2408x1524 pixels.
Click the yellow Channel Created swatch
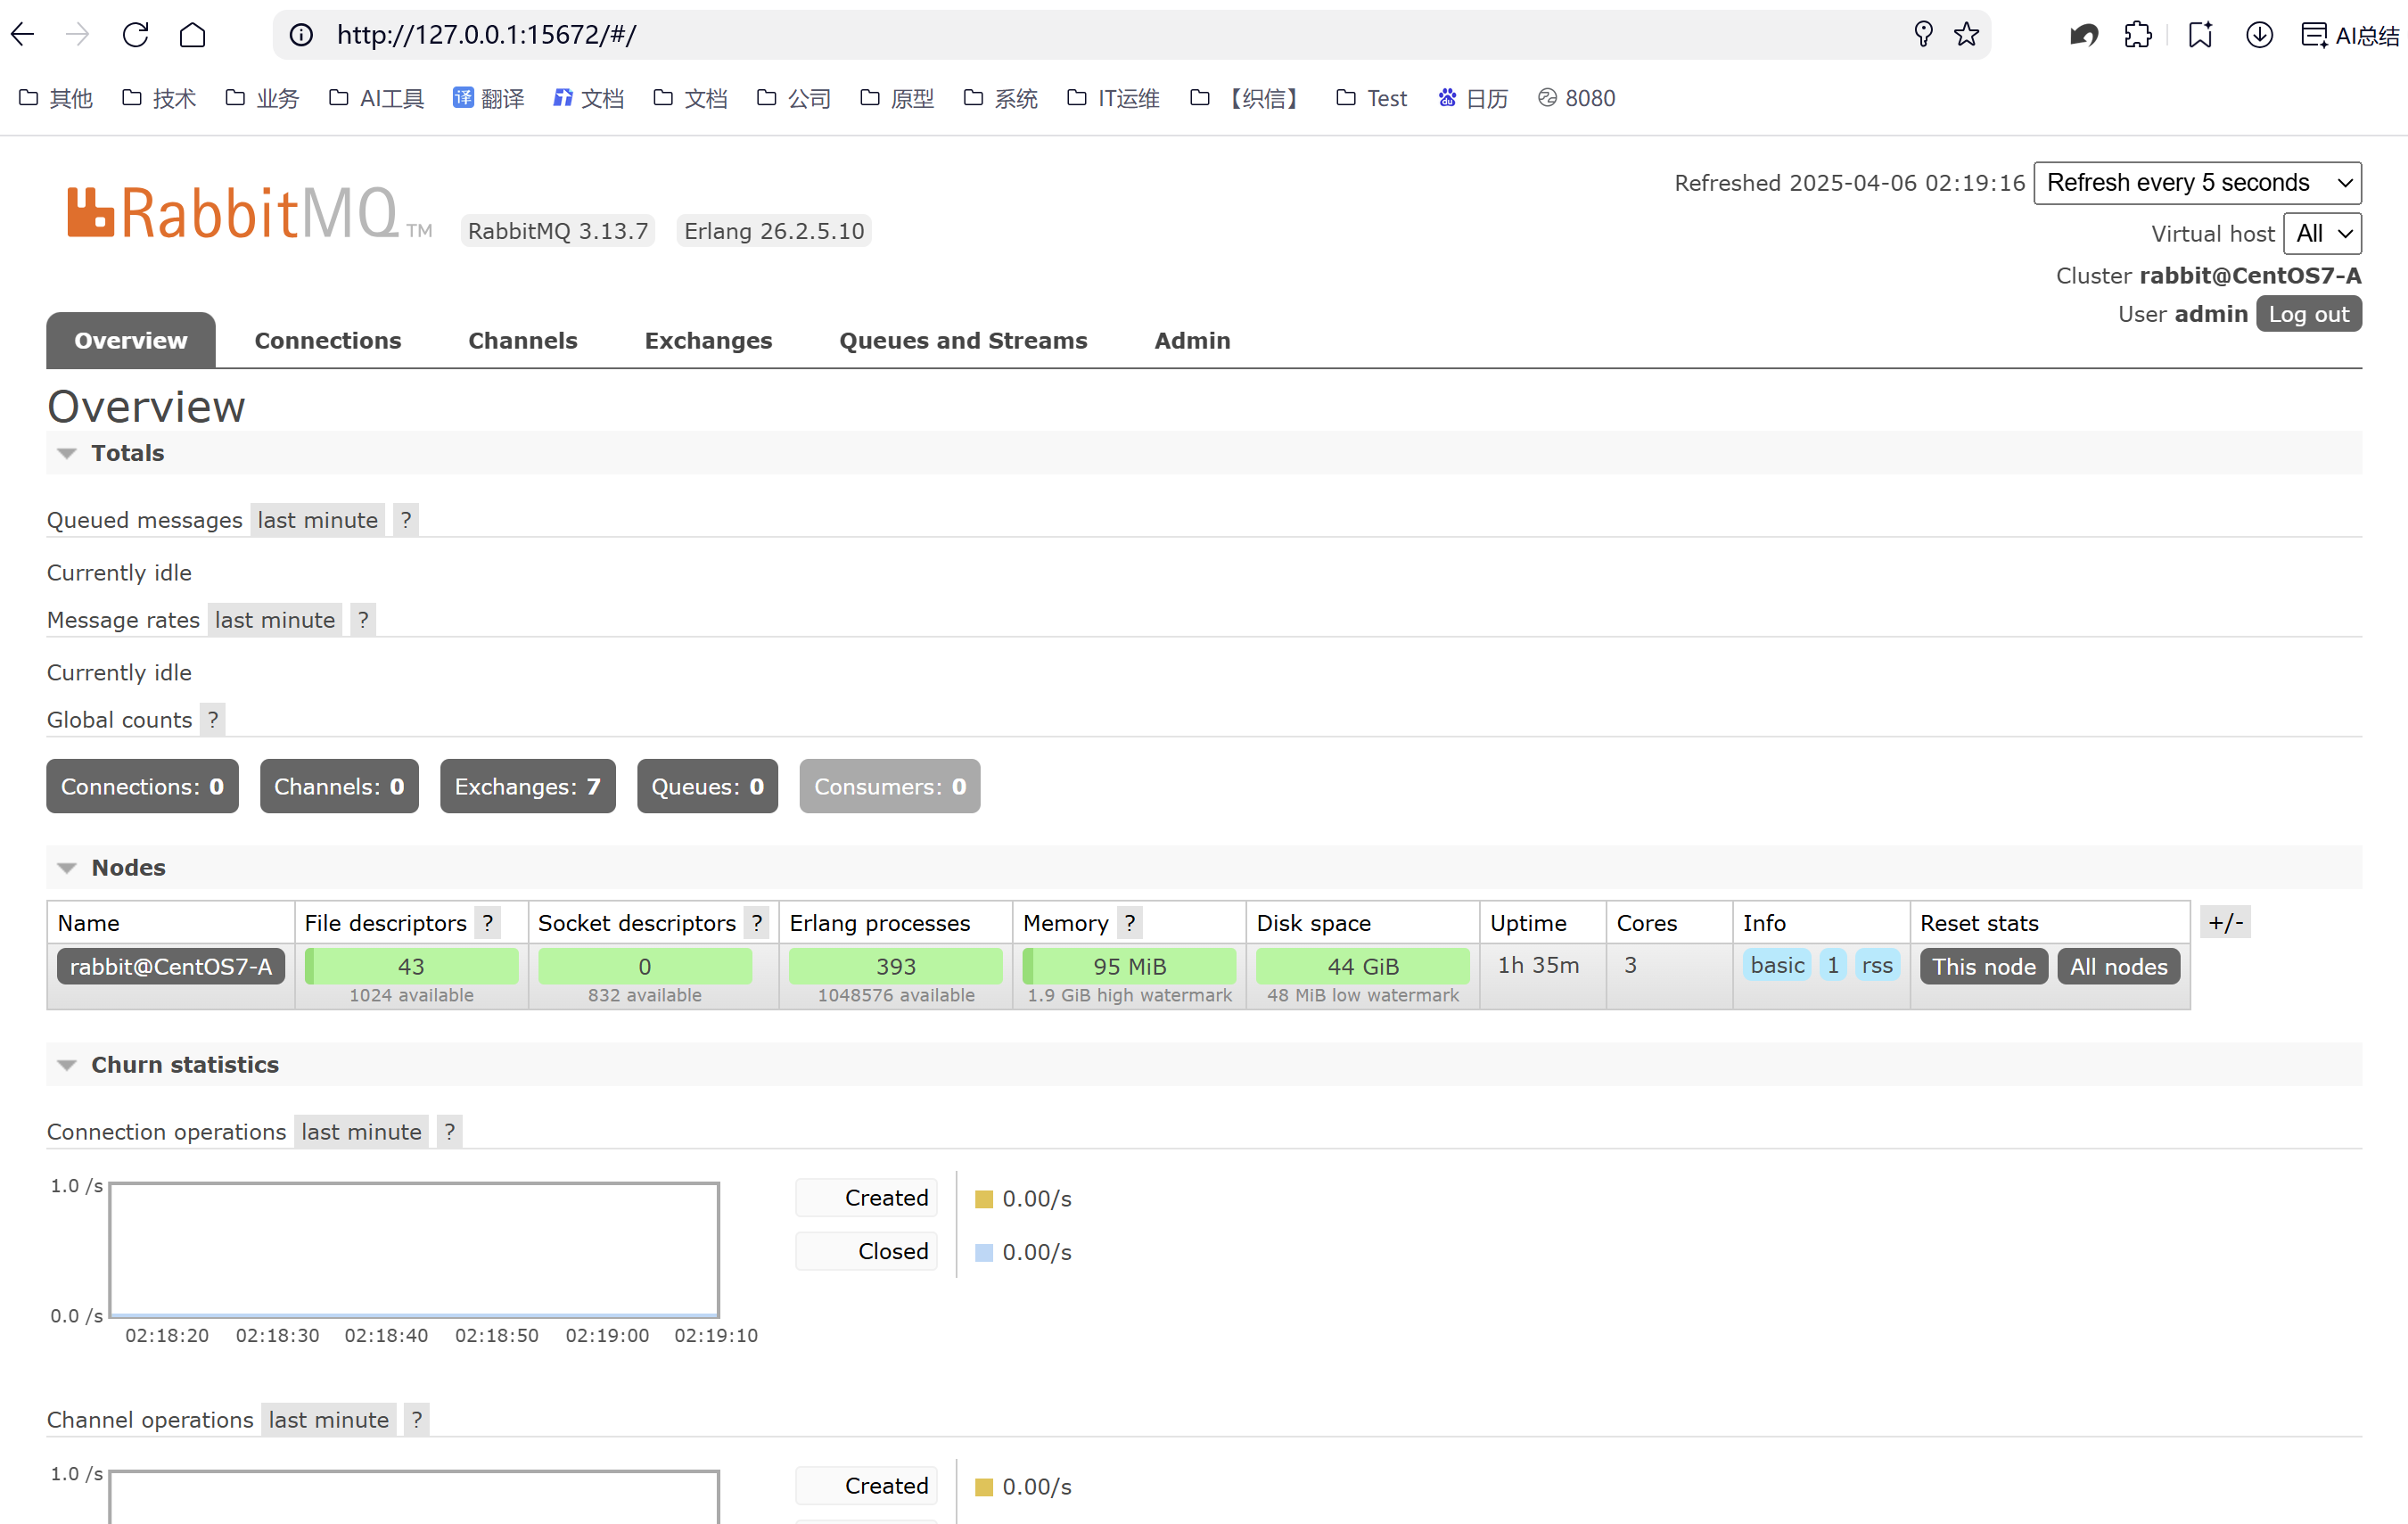[984, 1487]
